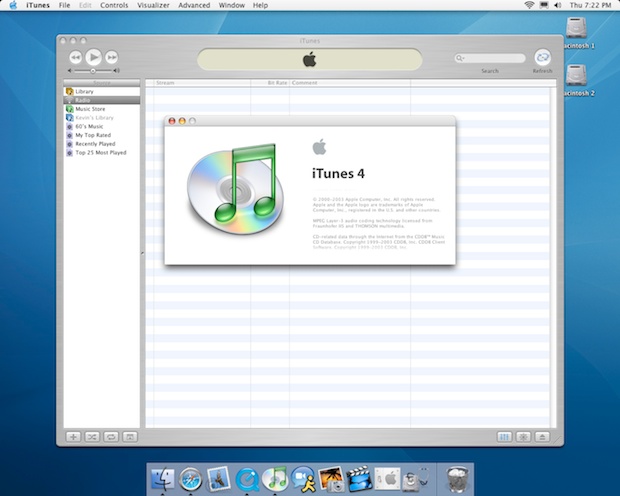This screenshot has height=496, width=620.
Task: Click the Add Playlist plus button
Action: pyautogui.click(x=73, y=437)
